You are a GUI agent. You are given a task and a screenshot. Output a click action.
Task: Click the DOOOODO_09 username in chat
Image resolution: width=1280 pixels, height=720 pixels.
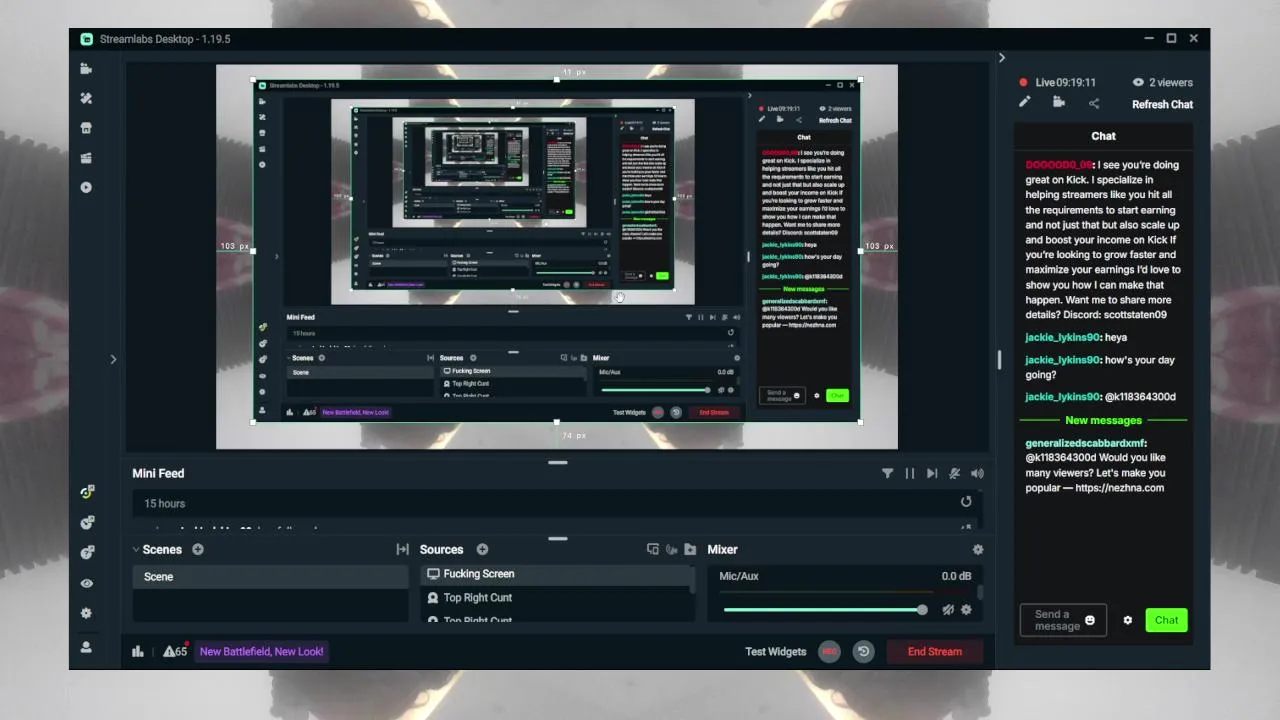click(x=1060, y=165)
